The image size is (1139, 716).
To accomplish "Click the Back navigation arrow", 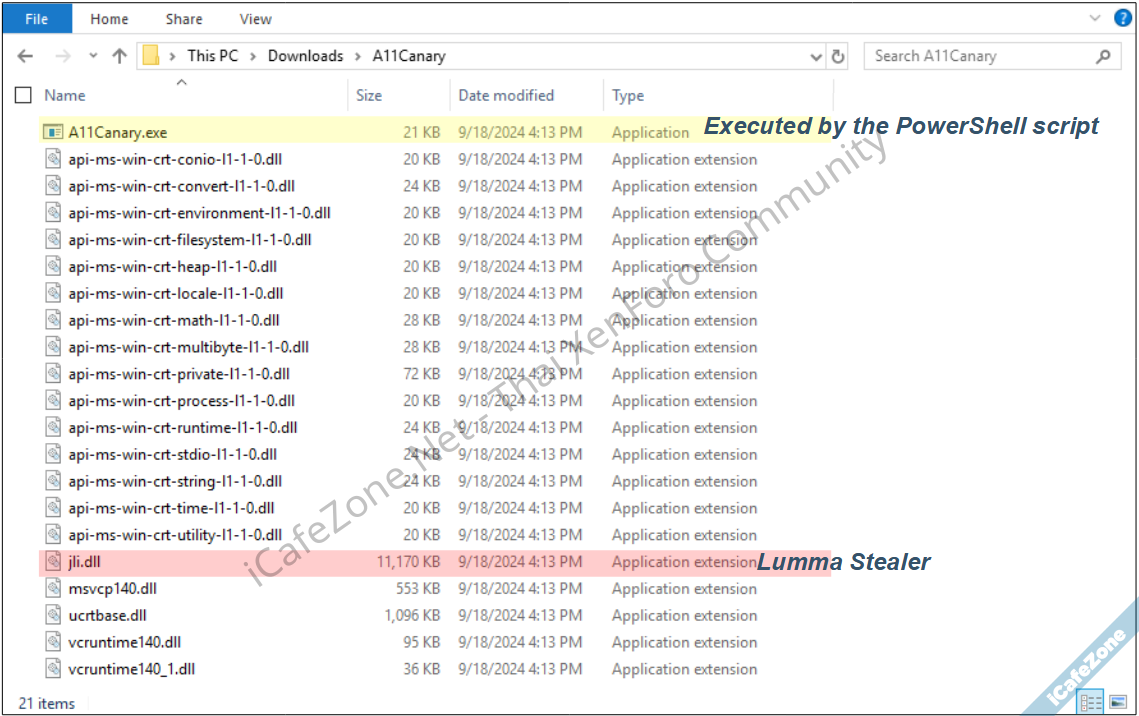I will click(x=26, y=57).
